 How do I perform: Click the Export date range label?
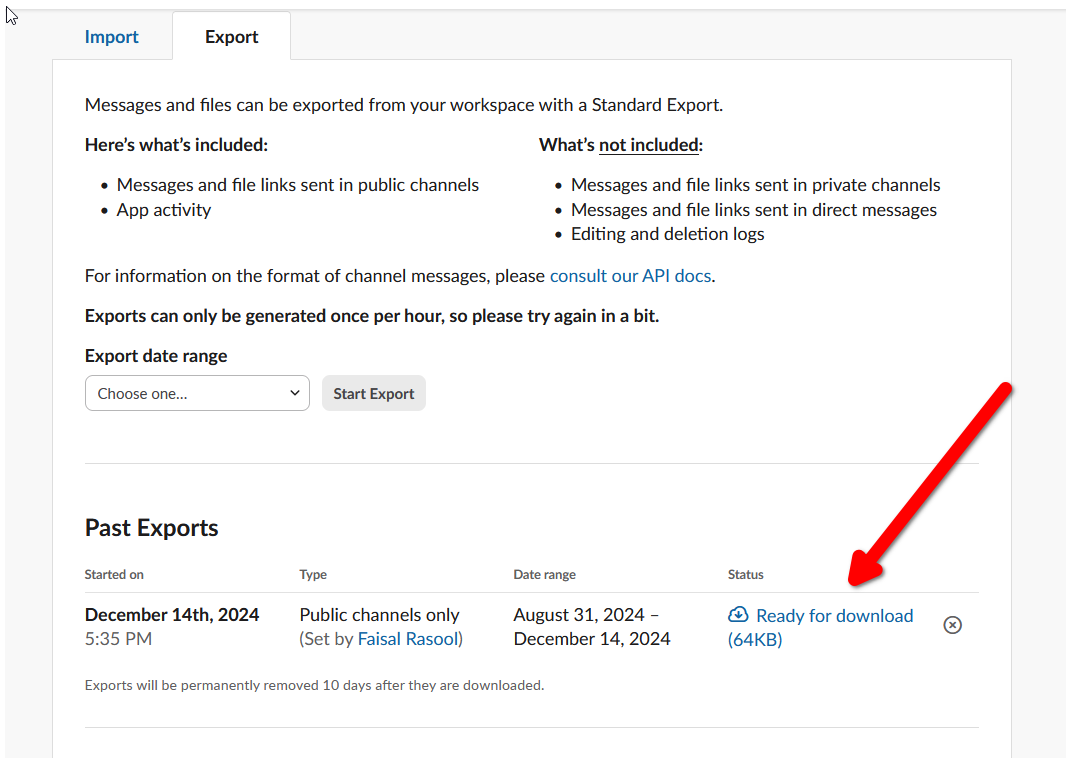point(156,356)
